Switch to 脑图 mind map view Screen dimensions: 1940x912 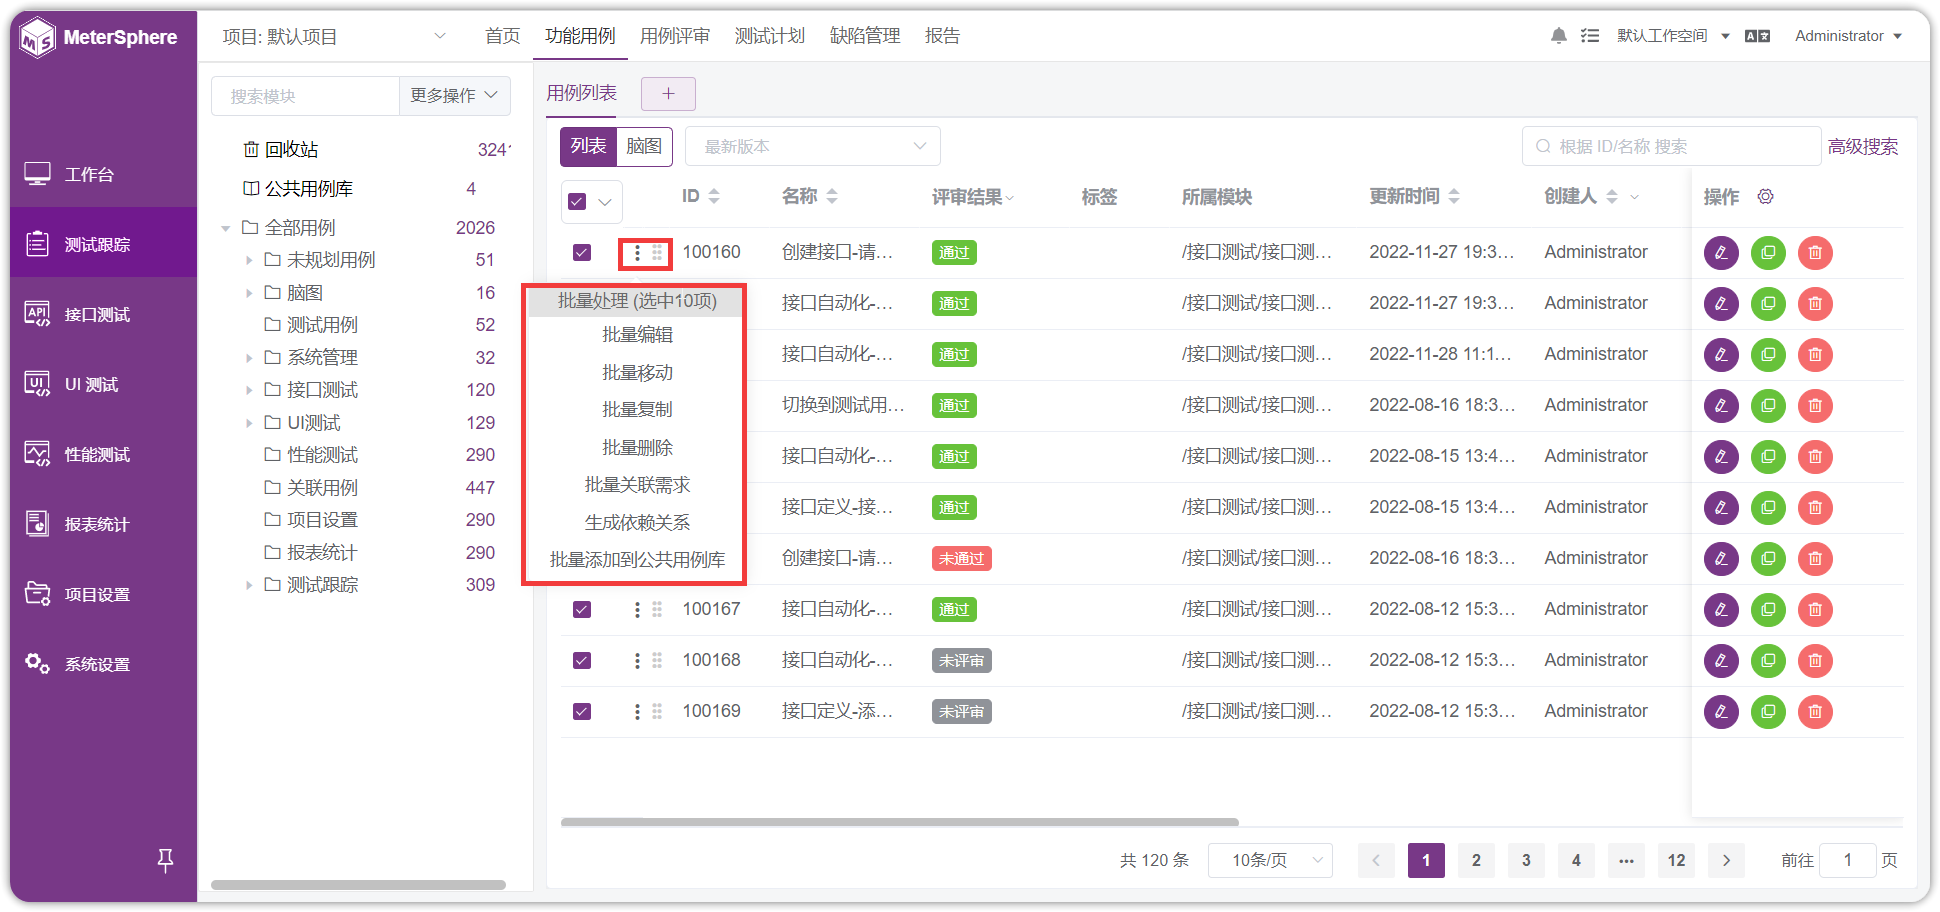(x=644, y=146)
